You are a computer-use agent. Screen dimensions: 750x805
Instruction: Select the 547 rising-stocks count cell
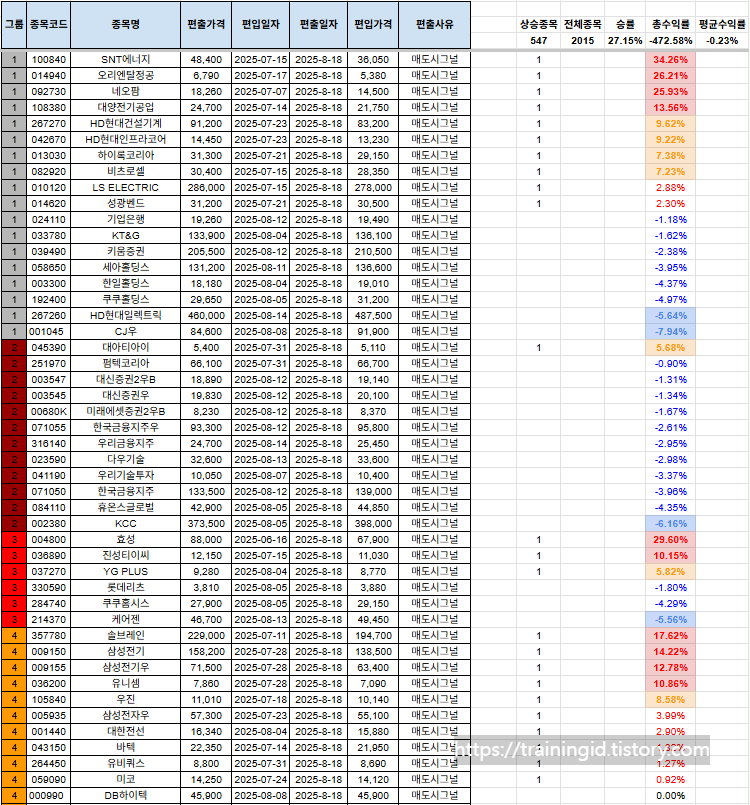(x=539, y=41)
